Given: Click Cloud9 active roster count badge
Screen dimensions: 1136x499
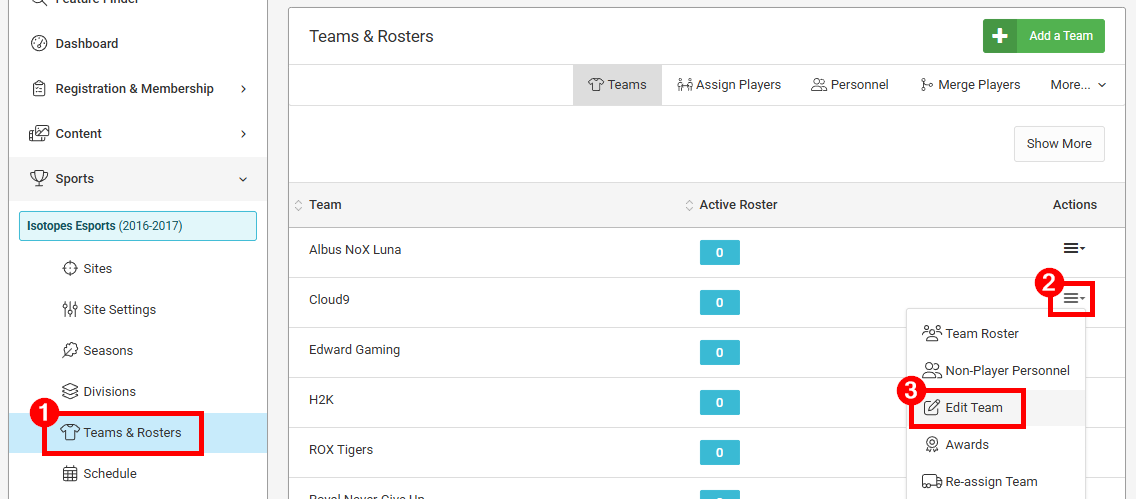Looking at the screenshot, I should pyautogui.click(x=719, y=303).
